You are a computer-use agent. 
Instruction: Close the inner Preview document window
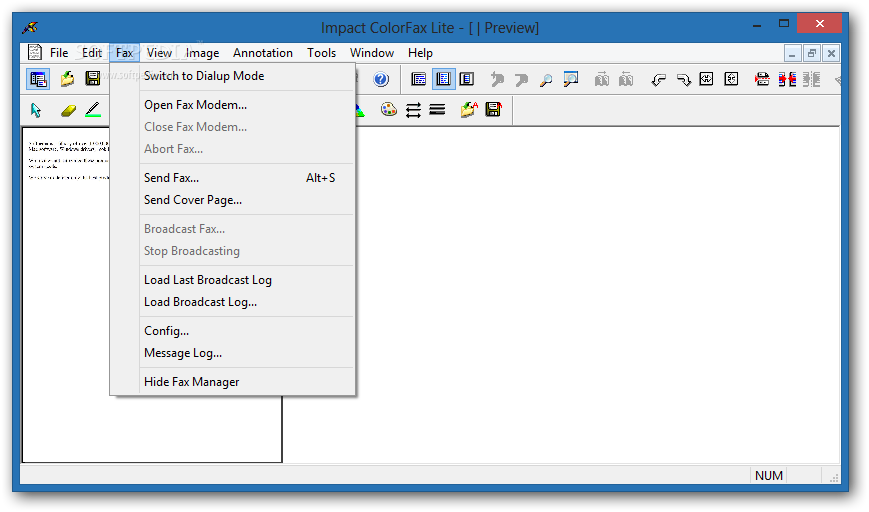(x=831, y=54)
